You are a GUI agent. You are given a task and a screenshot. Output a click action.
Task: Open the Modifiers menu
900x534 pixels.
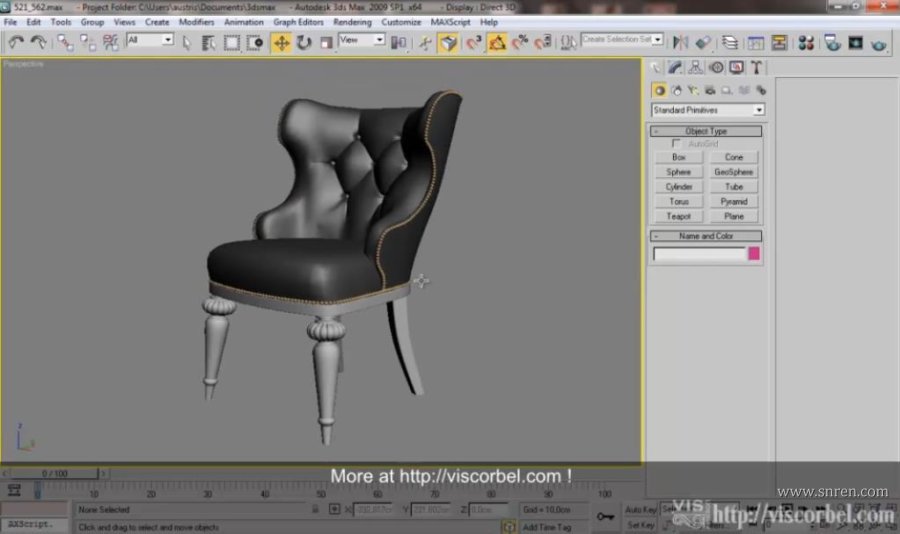(x=196, y=21)
